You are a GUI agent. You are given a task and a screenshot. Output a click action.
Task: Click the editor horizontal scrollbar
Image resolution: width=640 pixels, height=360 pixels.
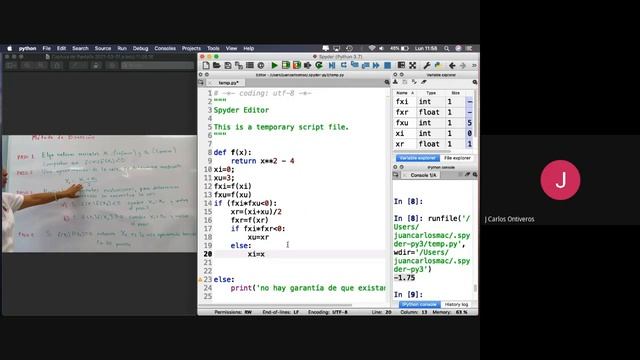click(283, 305)
